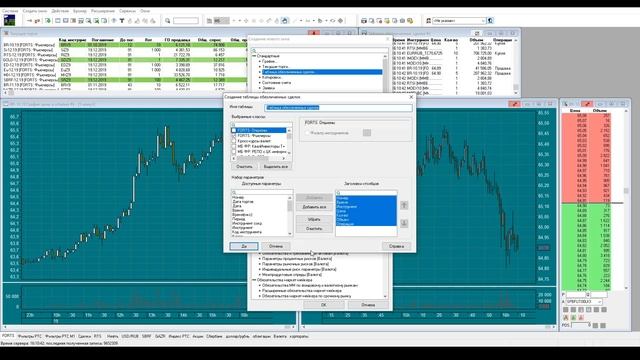Check the FORTS: Опционы class checkbox

[x=234, y=130]
